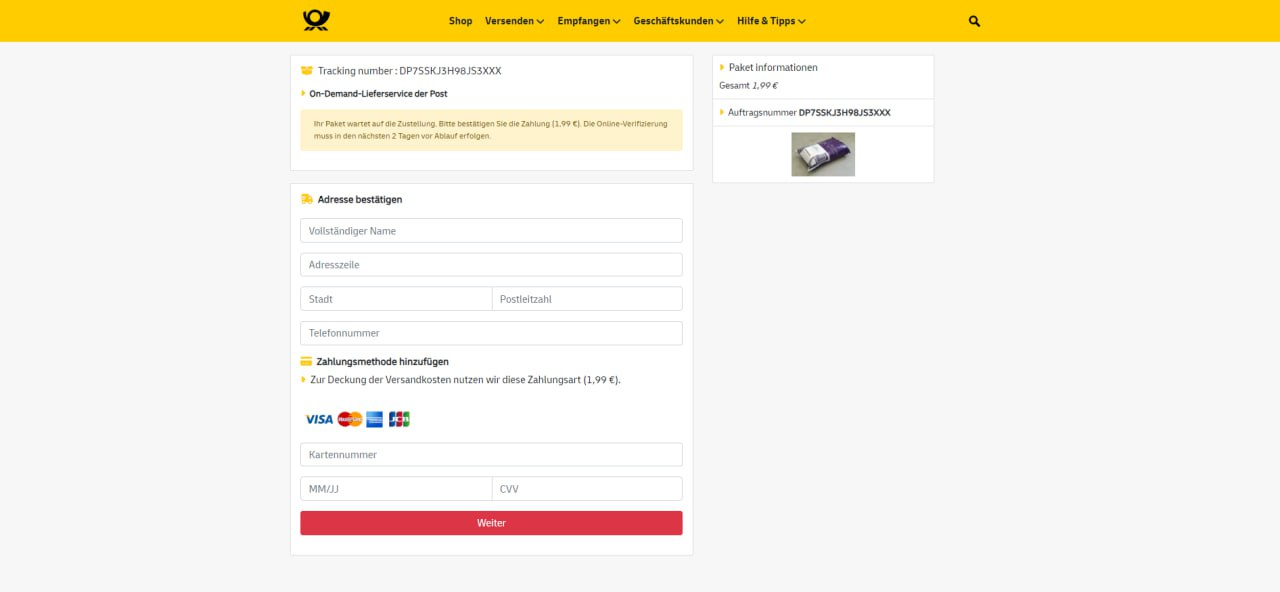Click the Visa card logo
Image resolution: width=1280 pixels, height=592 pixels.
click(x=319, y=419)
